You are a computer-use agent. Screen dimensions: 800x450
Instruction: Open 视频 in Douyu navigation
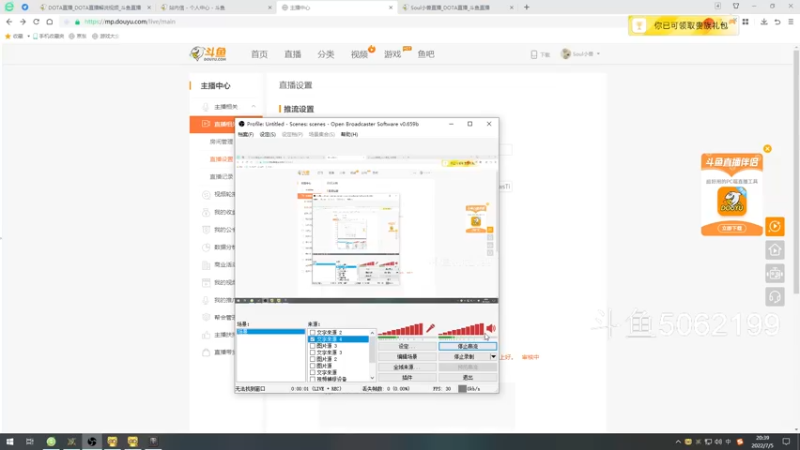359,54
